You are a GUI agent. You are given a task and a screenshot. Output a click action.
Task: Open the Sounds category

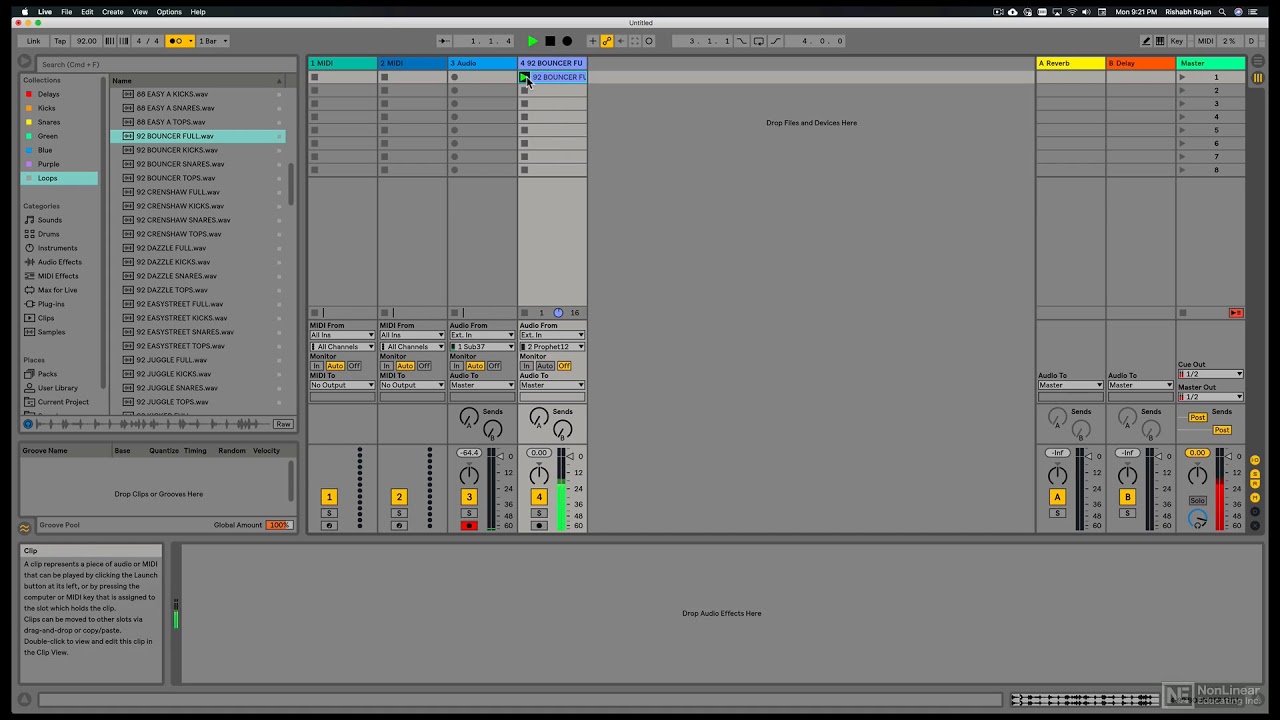[x=49, y=220]
